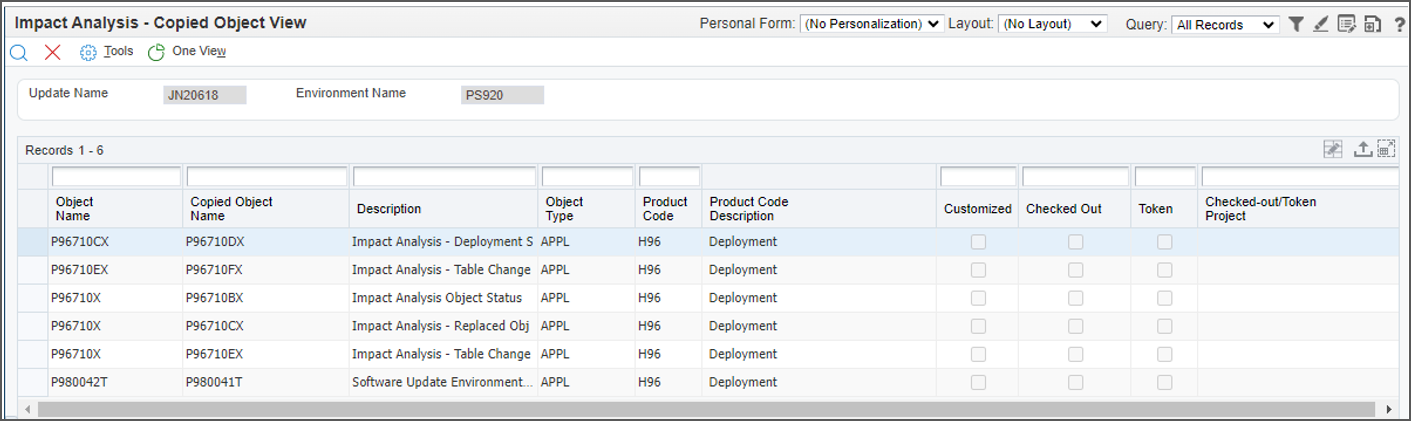The width and height of the screenshot is (1411, 421).
Task: Click the scroll right arrow
Action: tap(1389, 409)
